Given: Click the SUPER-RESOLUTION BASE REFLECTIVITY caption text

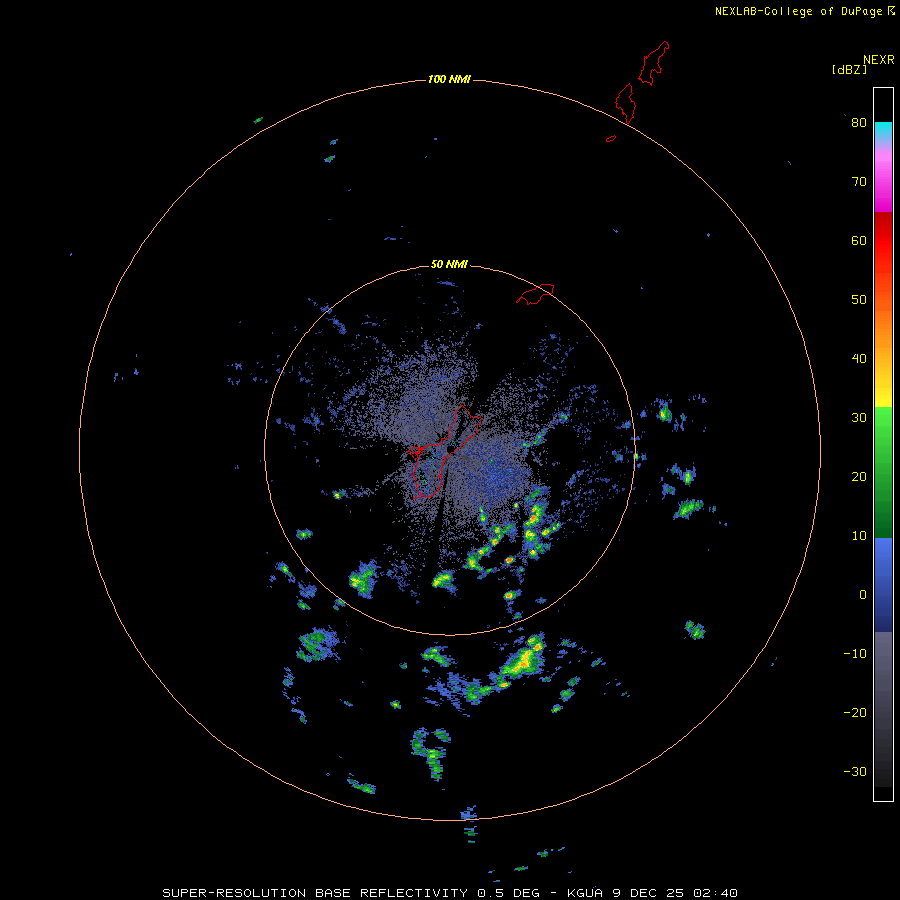Looking at the screenshot, I should pyautogui.click(x=317, y=893).
